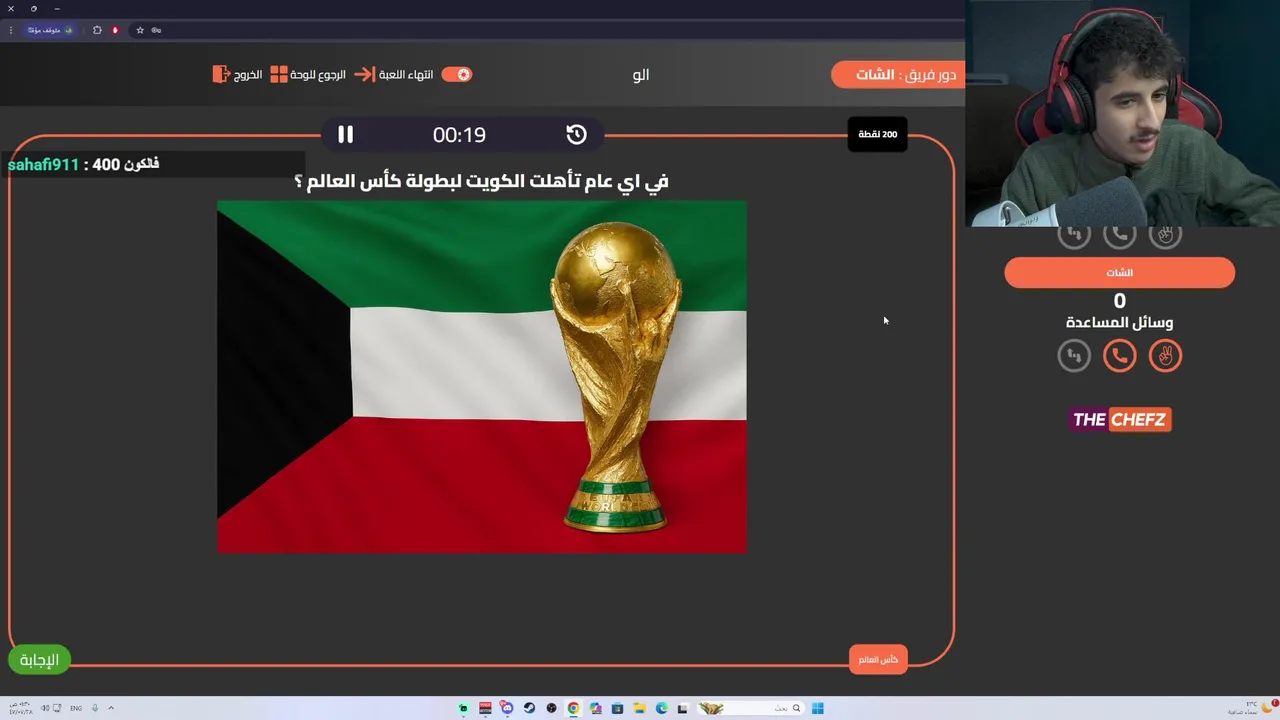
Task: Click the taskbar search box
Action: pyautogui.click(x=751, y=708)
